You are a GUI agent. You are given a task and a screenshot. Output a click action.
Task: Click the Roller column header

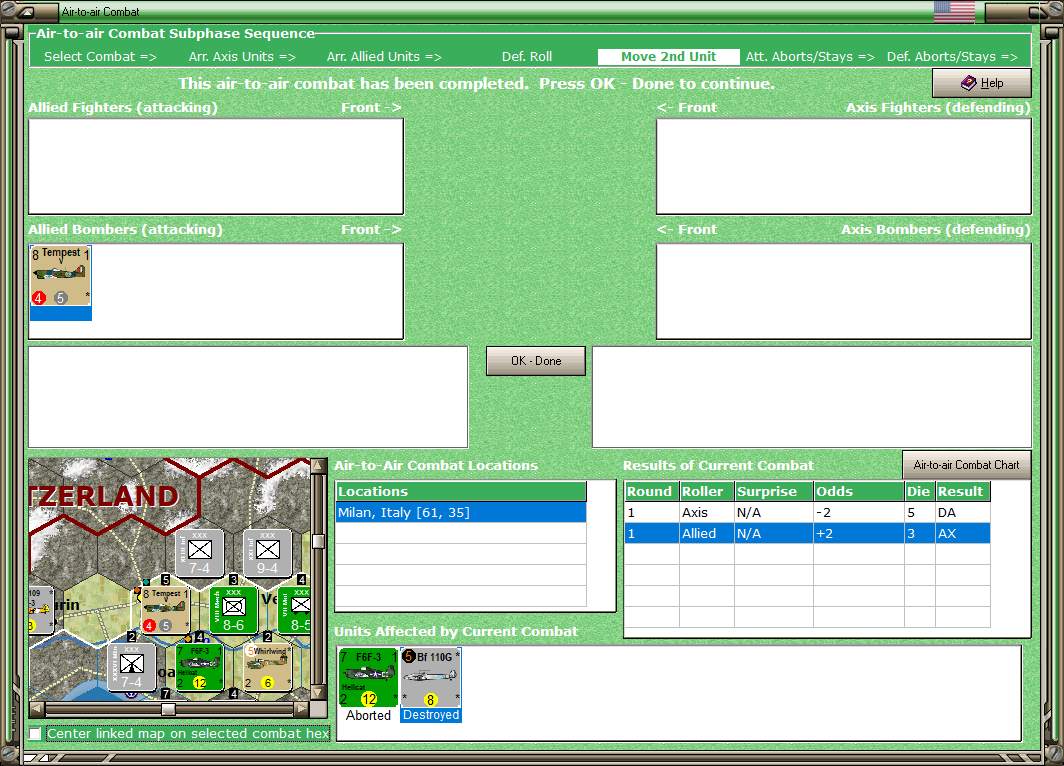coord(707,491)
